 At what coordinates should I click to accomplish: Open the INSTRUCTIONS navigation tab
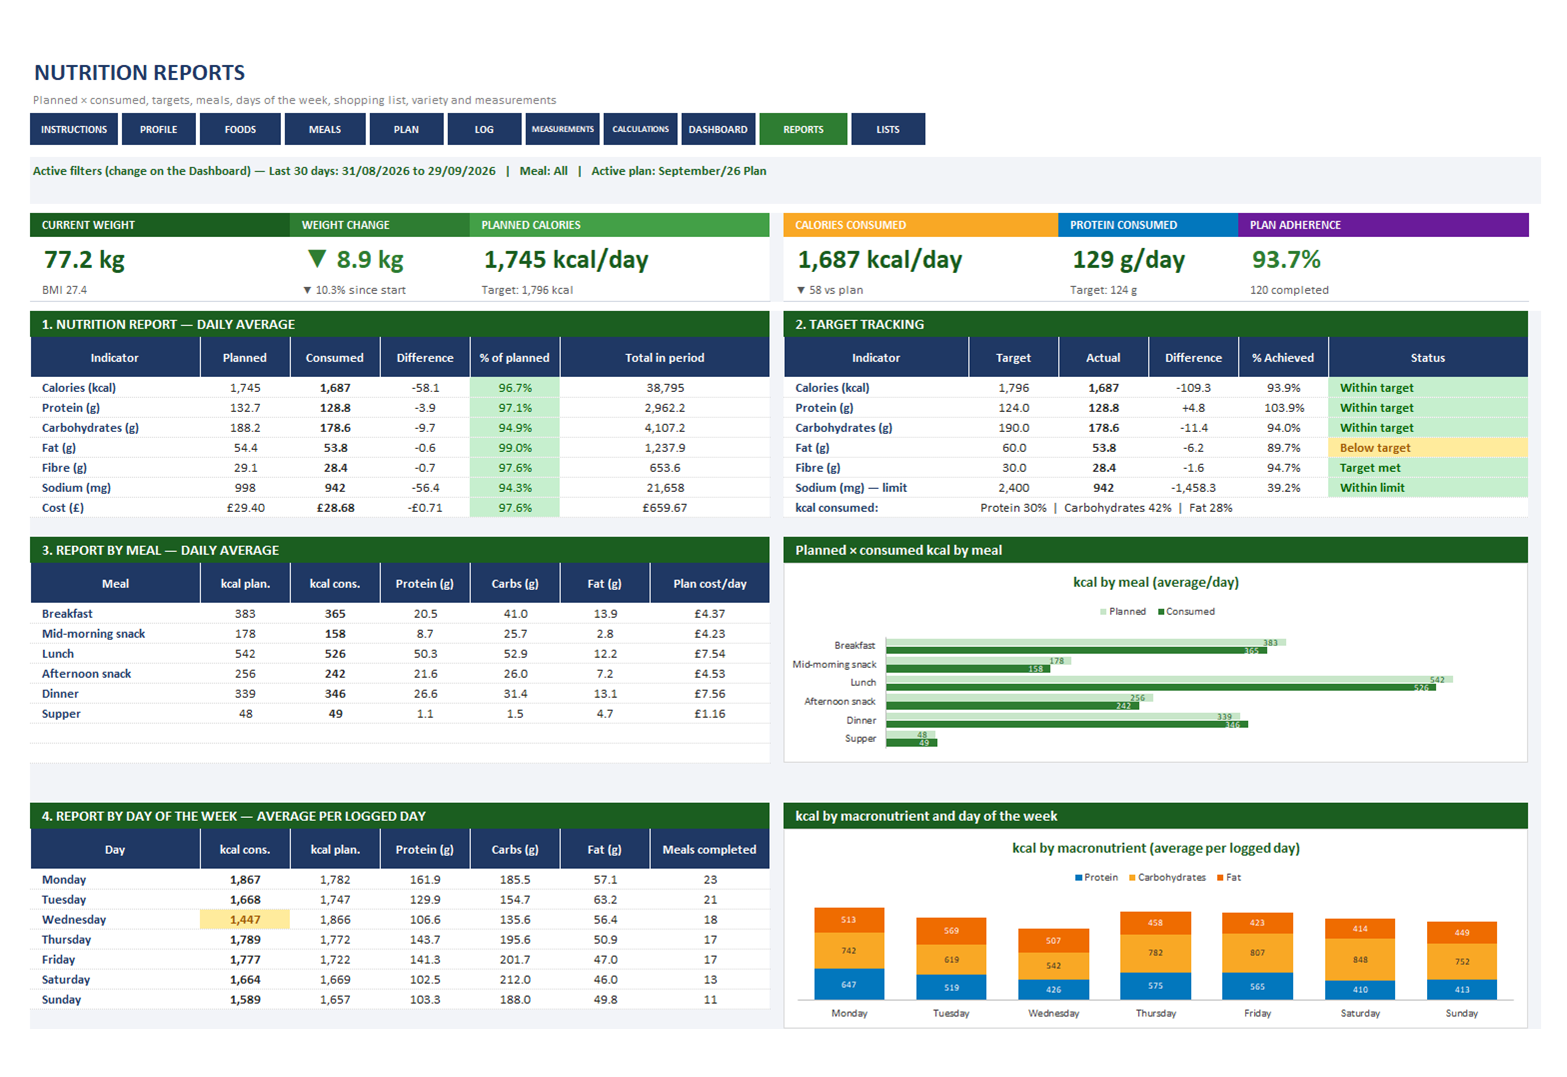(x=74, y=129)
